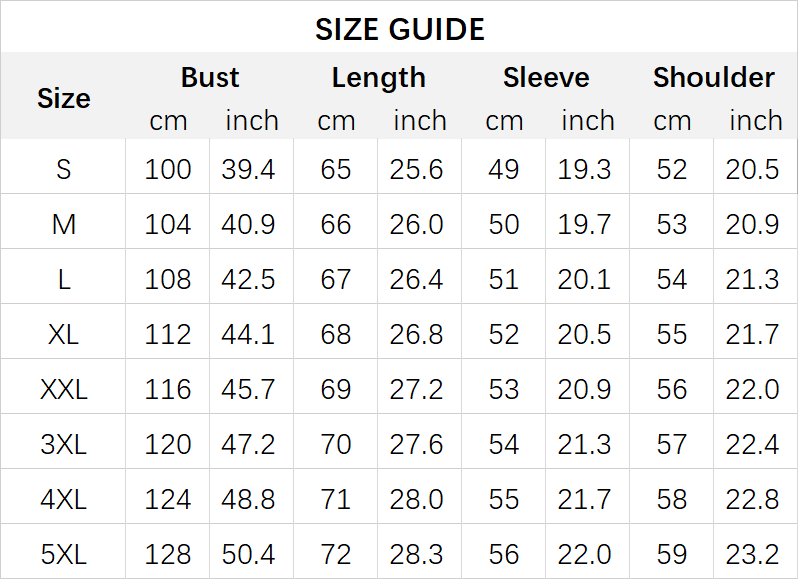Select the 50.4 inch bust cell
798x579 pixels.
coord(248,554)
